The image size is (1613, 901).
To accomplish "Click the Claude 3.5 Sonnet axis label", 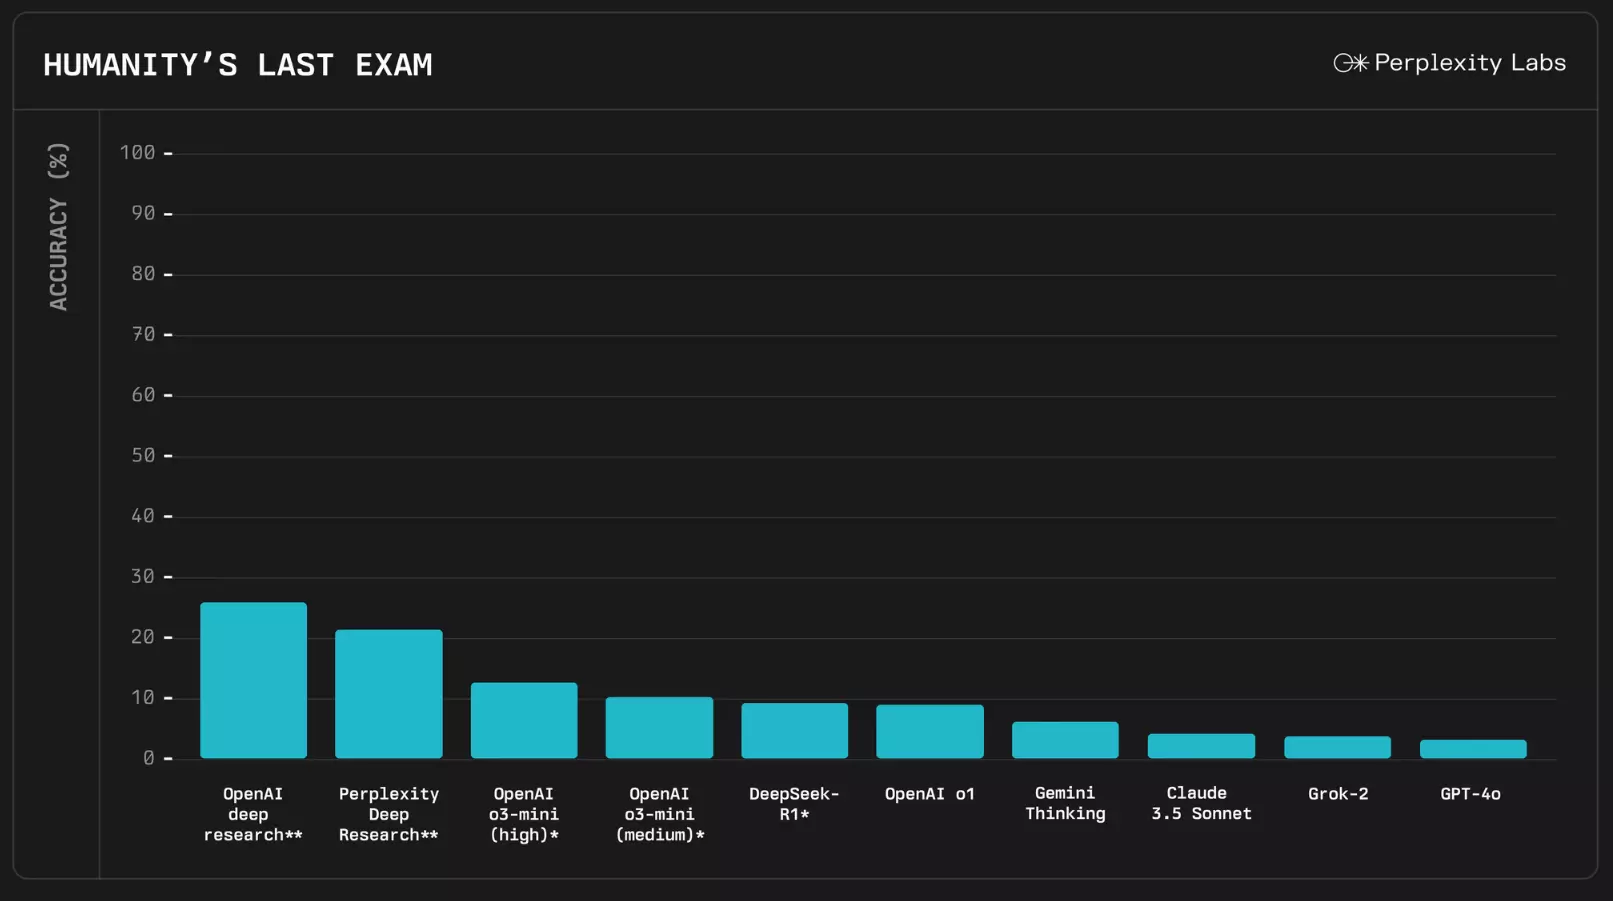I will coord(1201,803).
